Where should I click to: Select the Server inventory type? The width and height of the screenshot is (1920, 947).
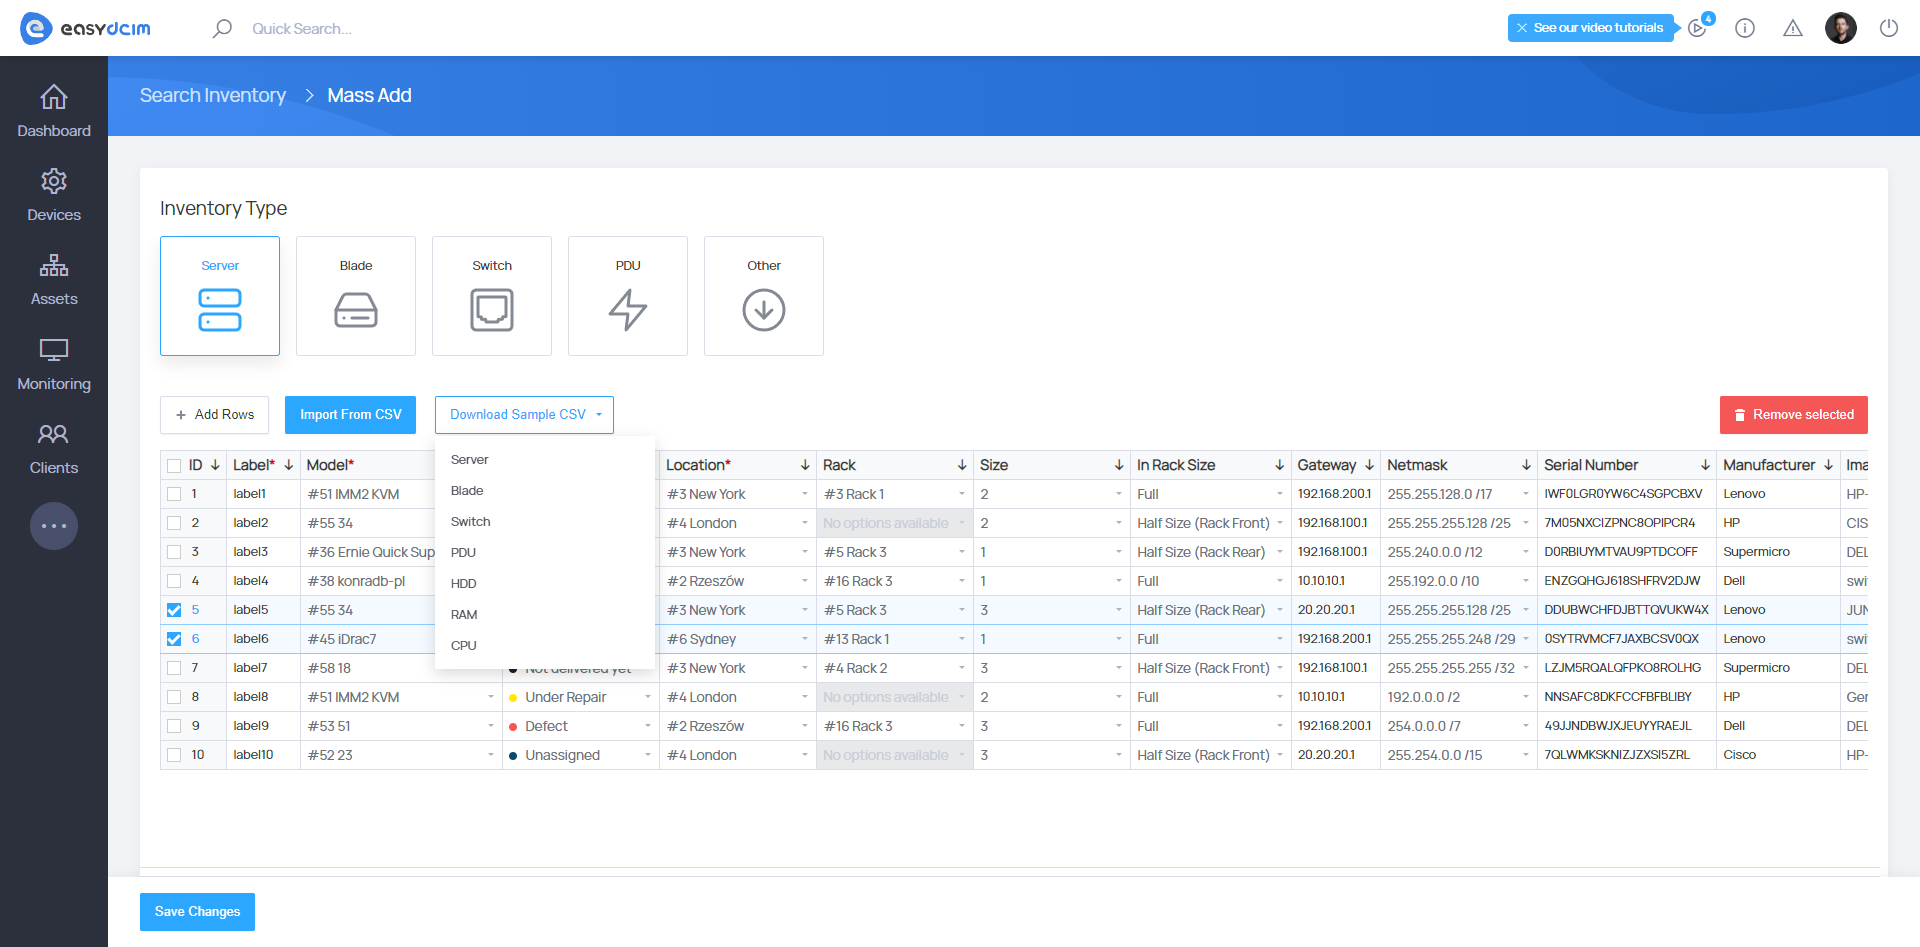(x=220, y=296)
